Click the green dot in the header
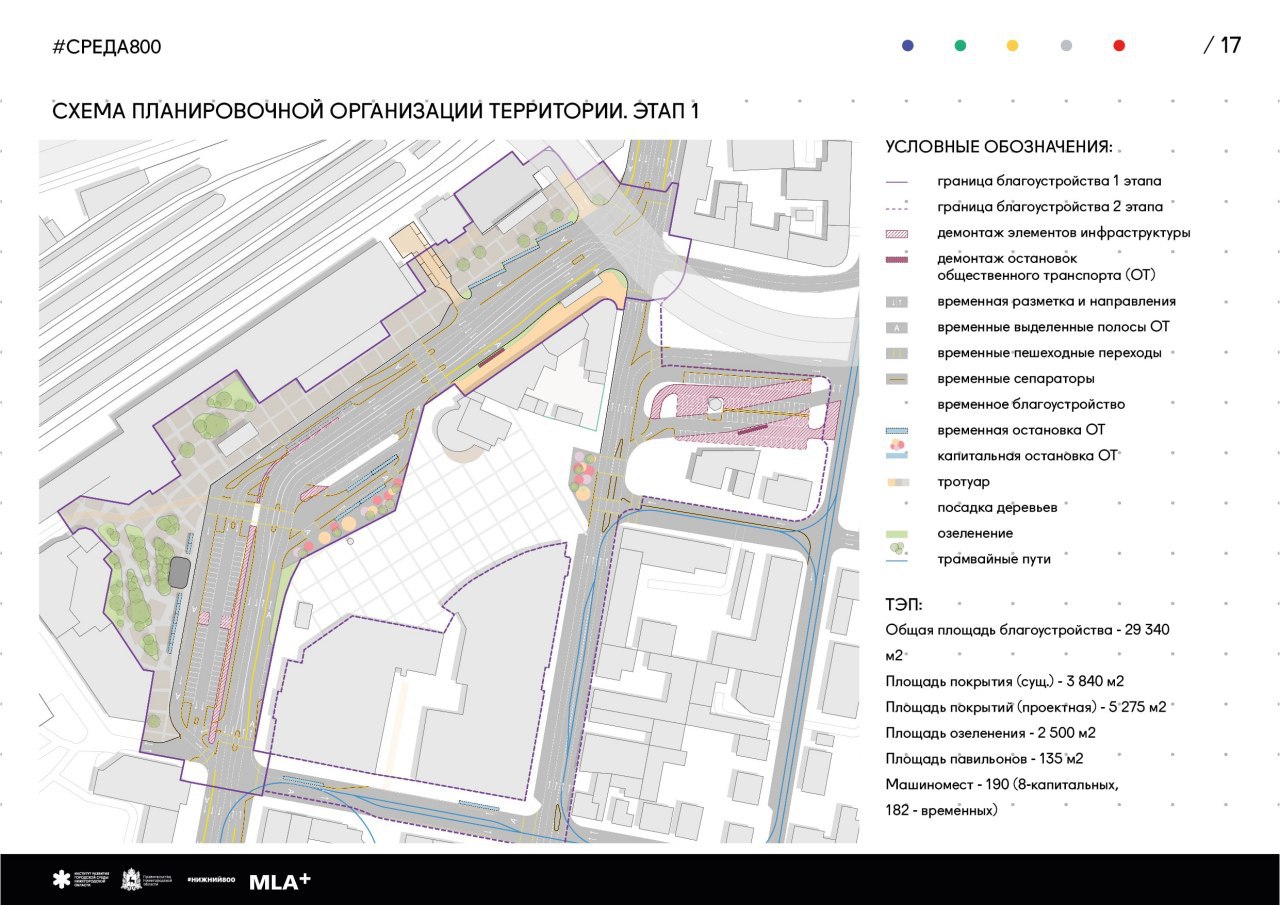Screen dimensions: 1280x905 tap(960, 46)
